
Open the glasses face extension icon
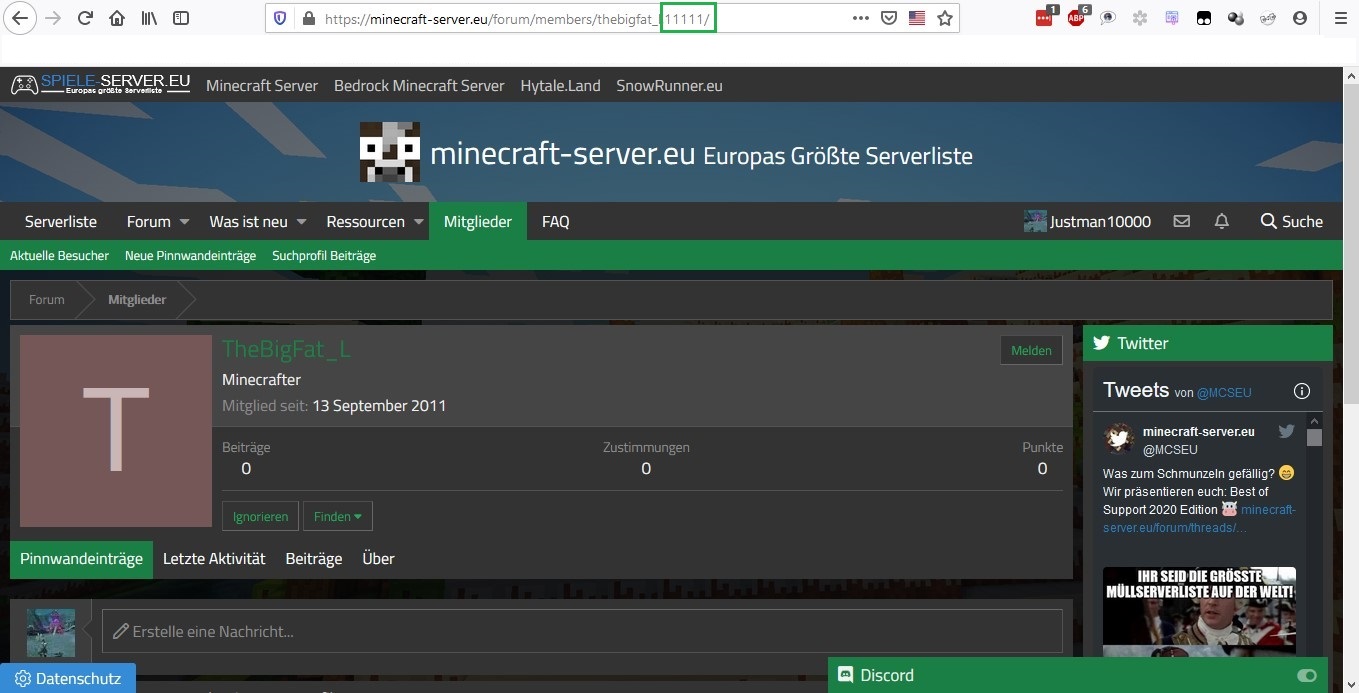coord(1268,18)
